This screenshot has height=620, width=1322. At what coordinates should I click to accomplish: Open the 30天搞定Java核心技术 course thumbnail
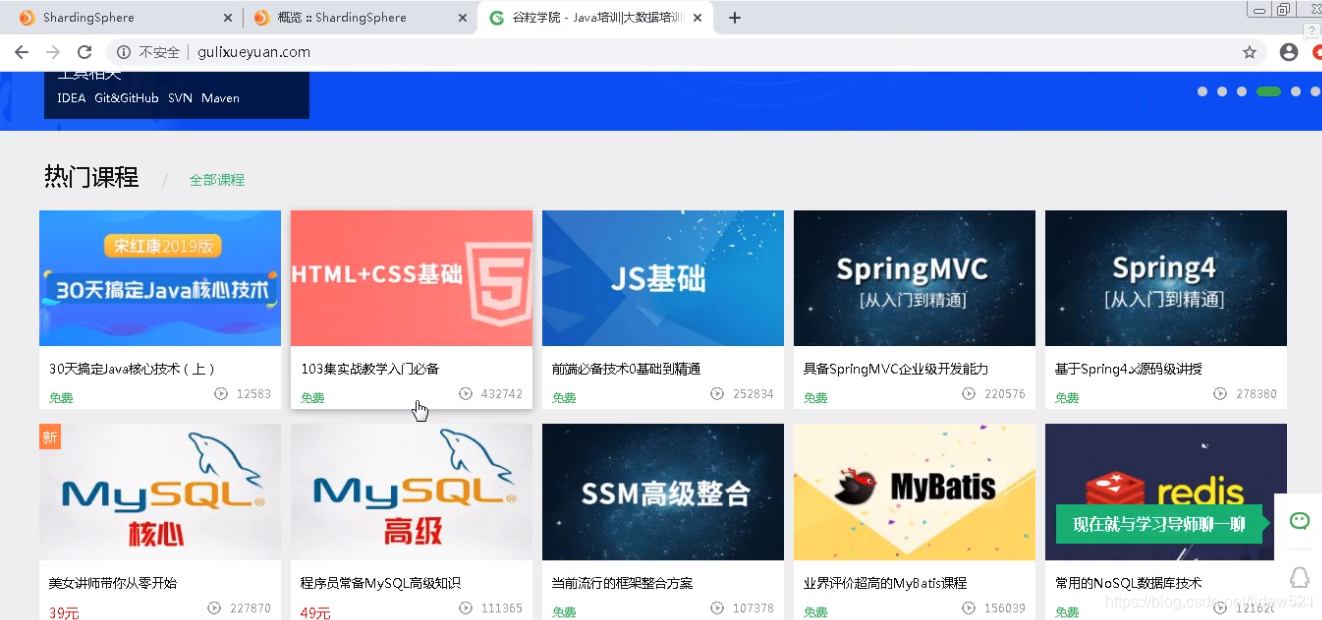click(160, 278)
